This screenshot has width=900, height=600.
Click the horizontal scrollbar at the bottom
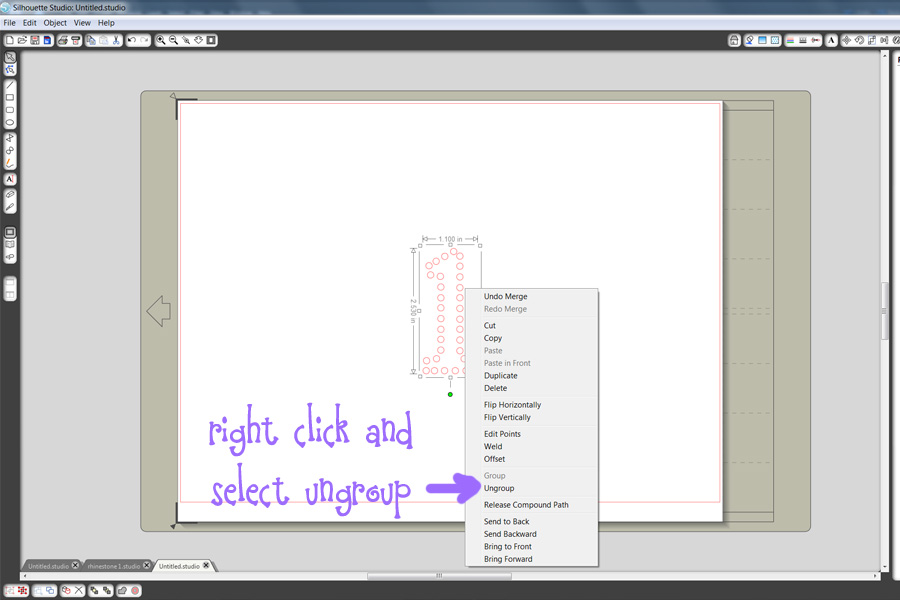click(440, 576)
